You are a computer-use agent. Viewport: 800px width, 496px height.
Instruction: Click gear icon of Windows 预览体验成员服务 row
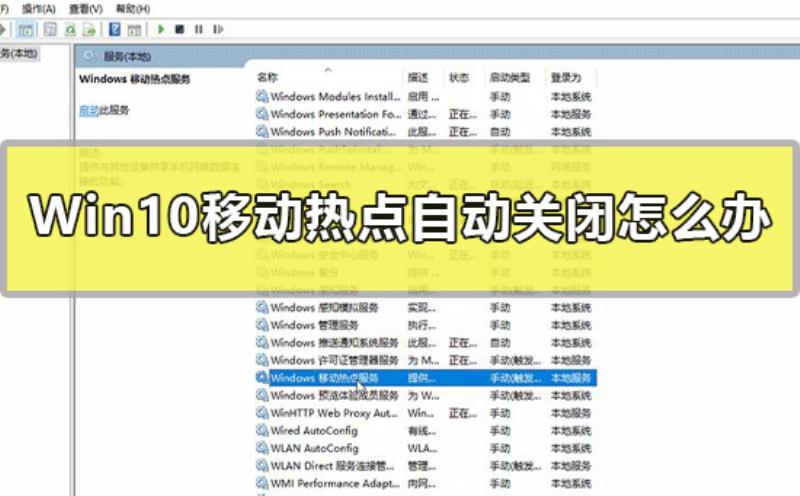(x=262, y=395)
